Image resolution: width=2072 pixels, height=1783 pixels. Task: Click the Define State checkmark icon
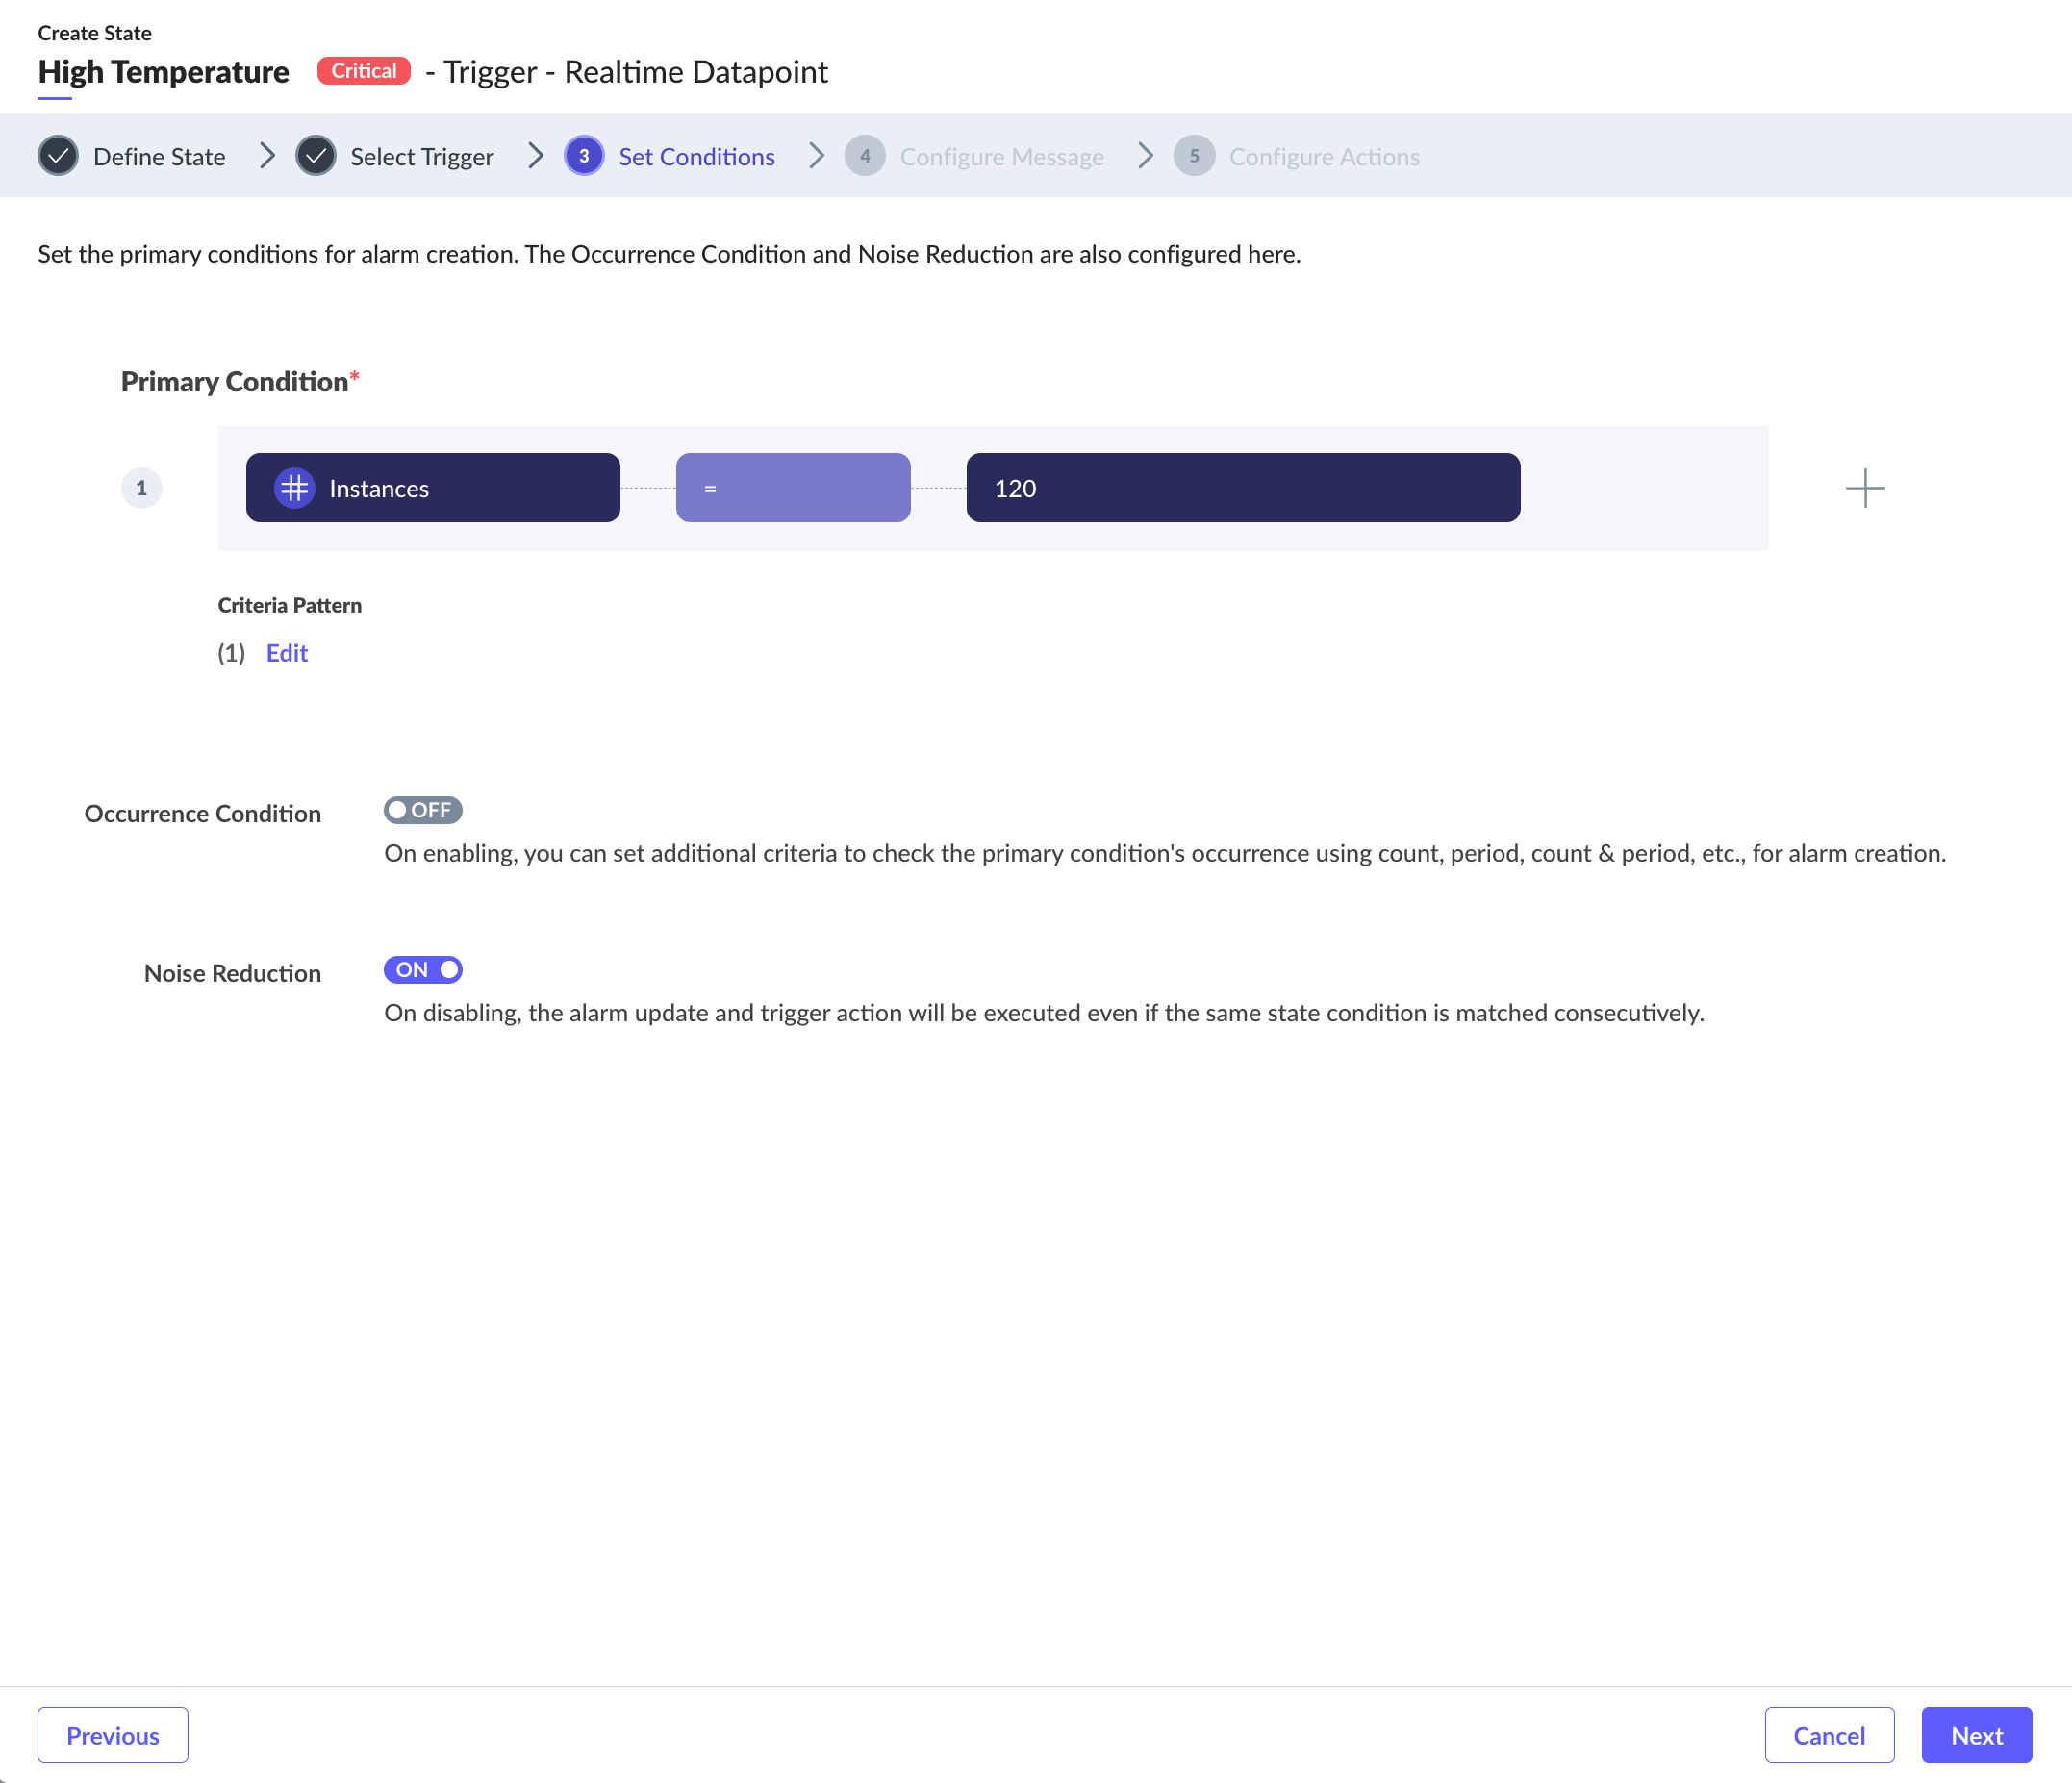pos(58,156)
